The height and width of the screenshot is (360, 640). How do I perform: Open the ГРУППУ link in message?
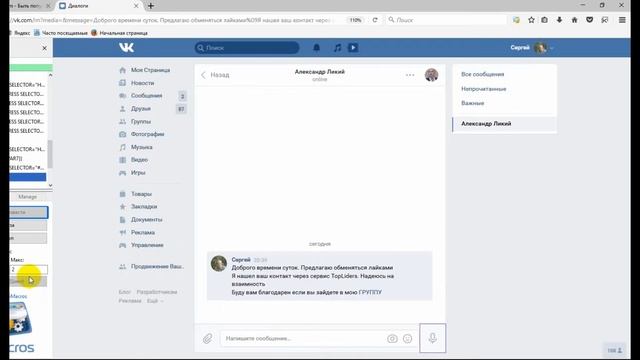pos(370,292)
